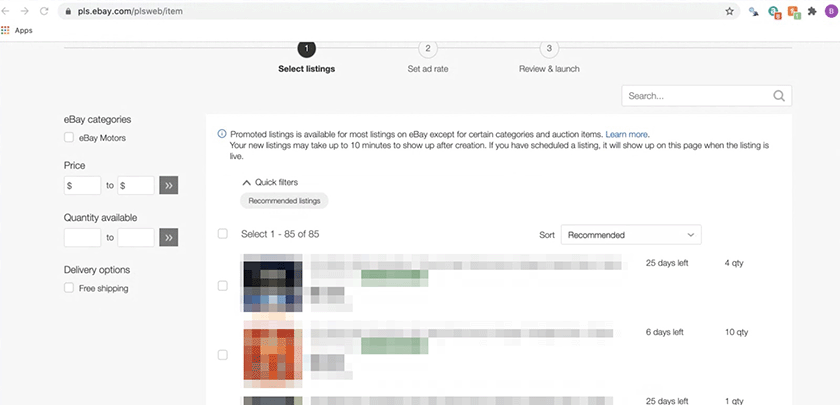Apply the Recommended listings quick filter
Viewport: 840px width, 405px height.
284,201
